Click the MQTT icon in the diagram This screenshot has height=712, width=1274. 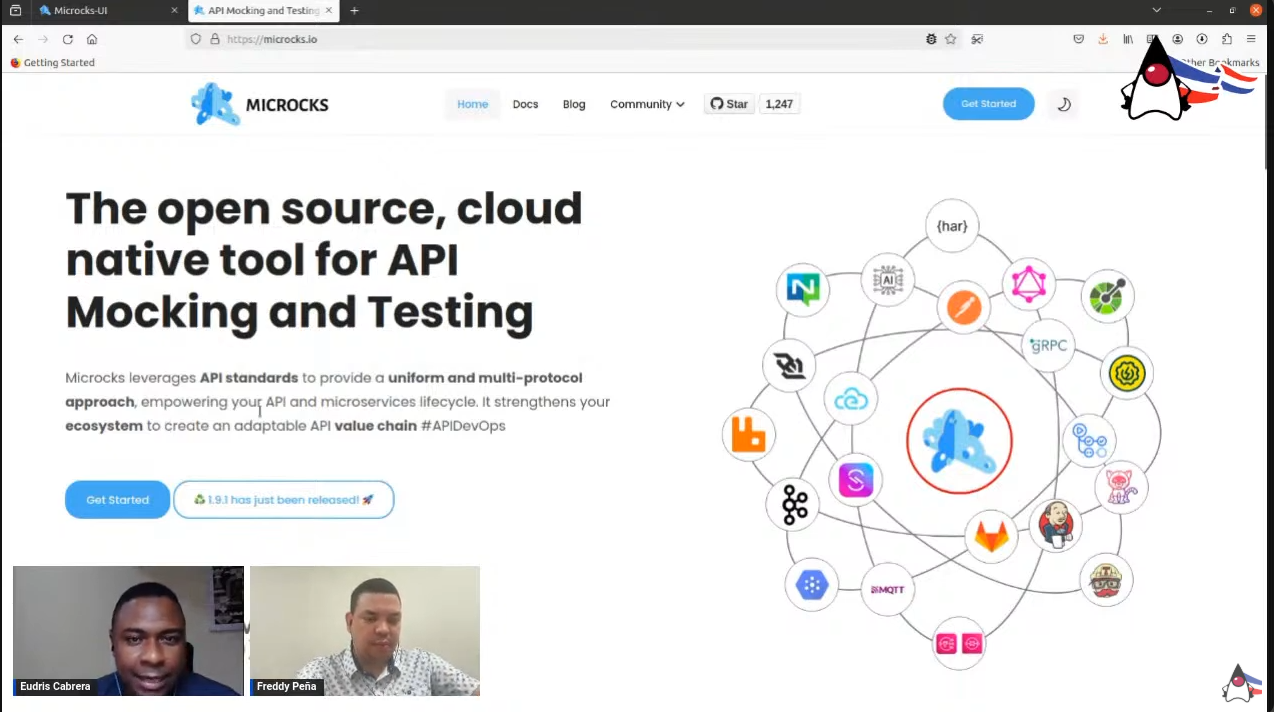pos(888,589)
